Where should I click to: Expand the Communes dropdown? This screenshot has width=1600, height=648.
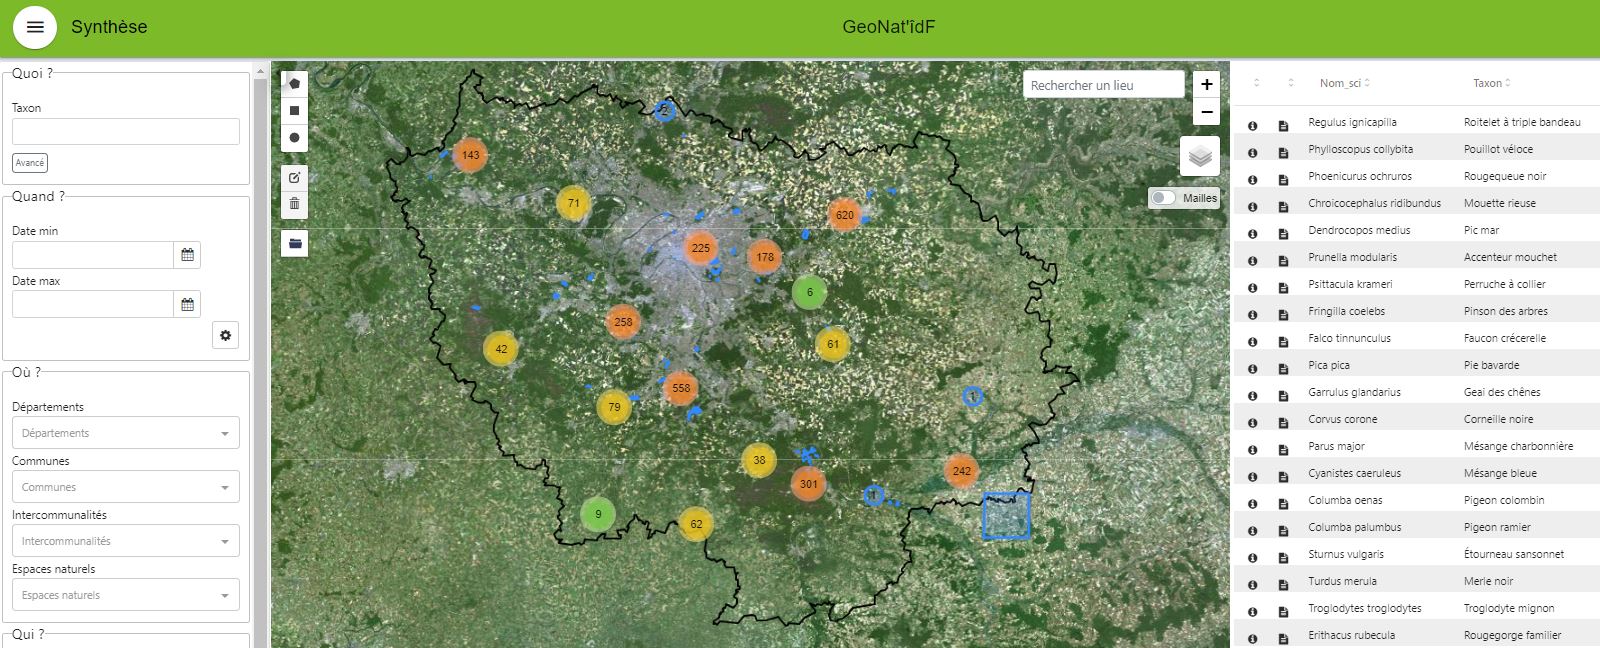tap(125, 487)
